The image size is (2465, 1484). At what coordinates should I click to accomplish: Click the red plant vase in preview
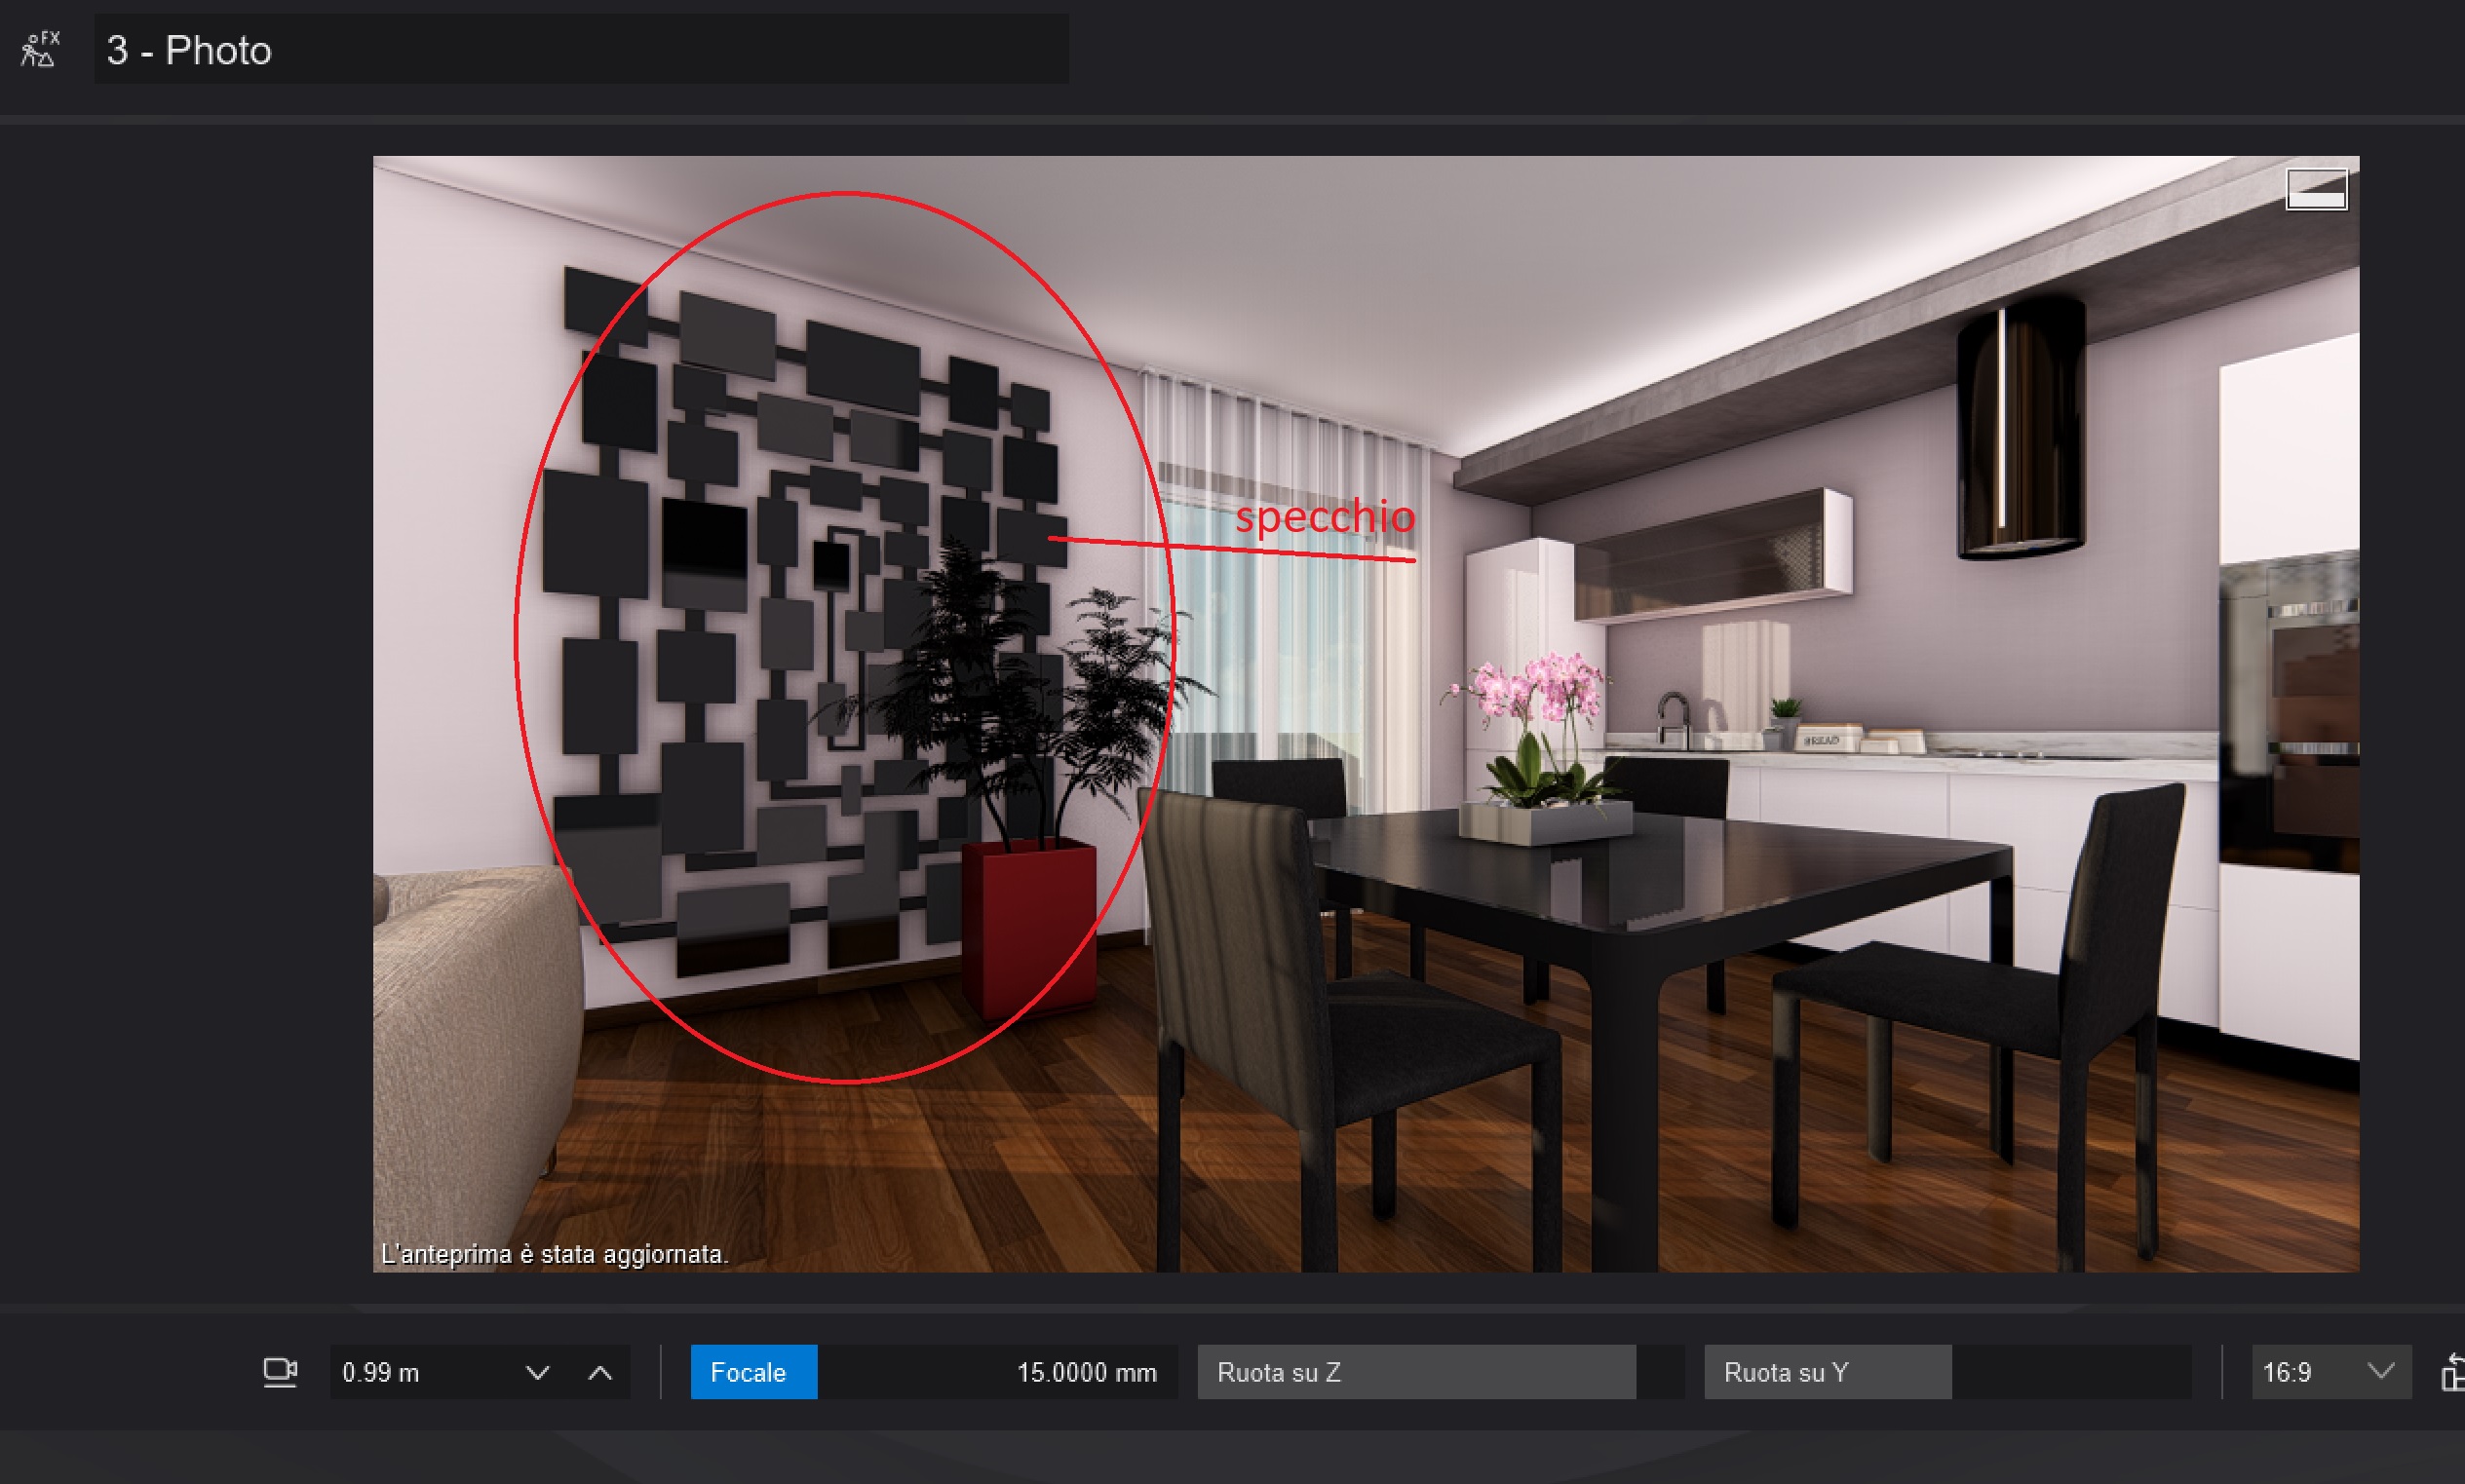pyautogui.click(x=1029, y=926)
